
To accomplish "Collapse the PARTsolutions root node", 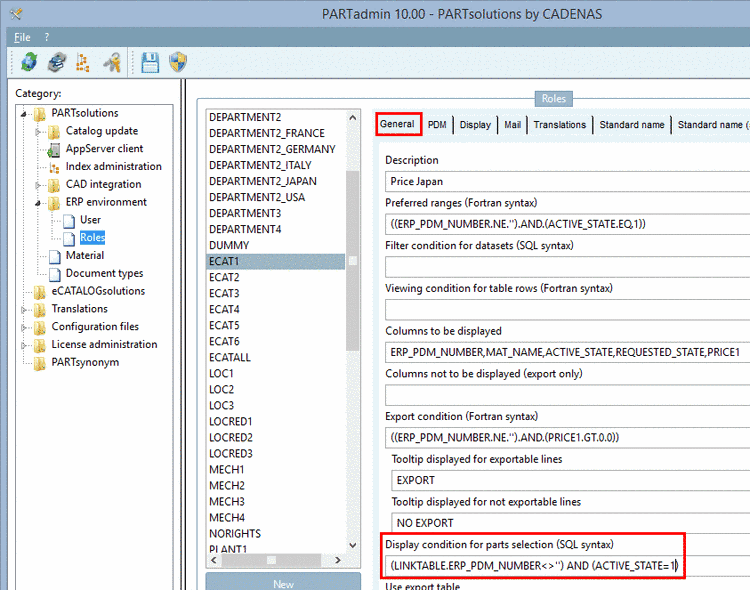I will pyautogui.click(x=23, y=114).
